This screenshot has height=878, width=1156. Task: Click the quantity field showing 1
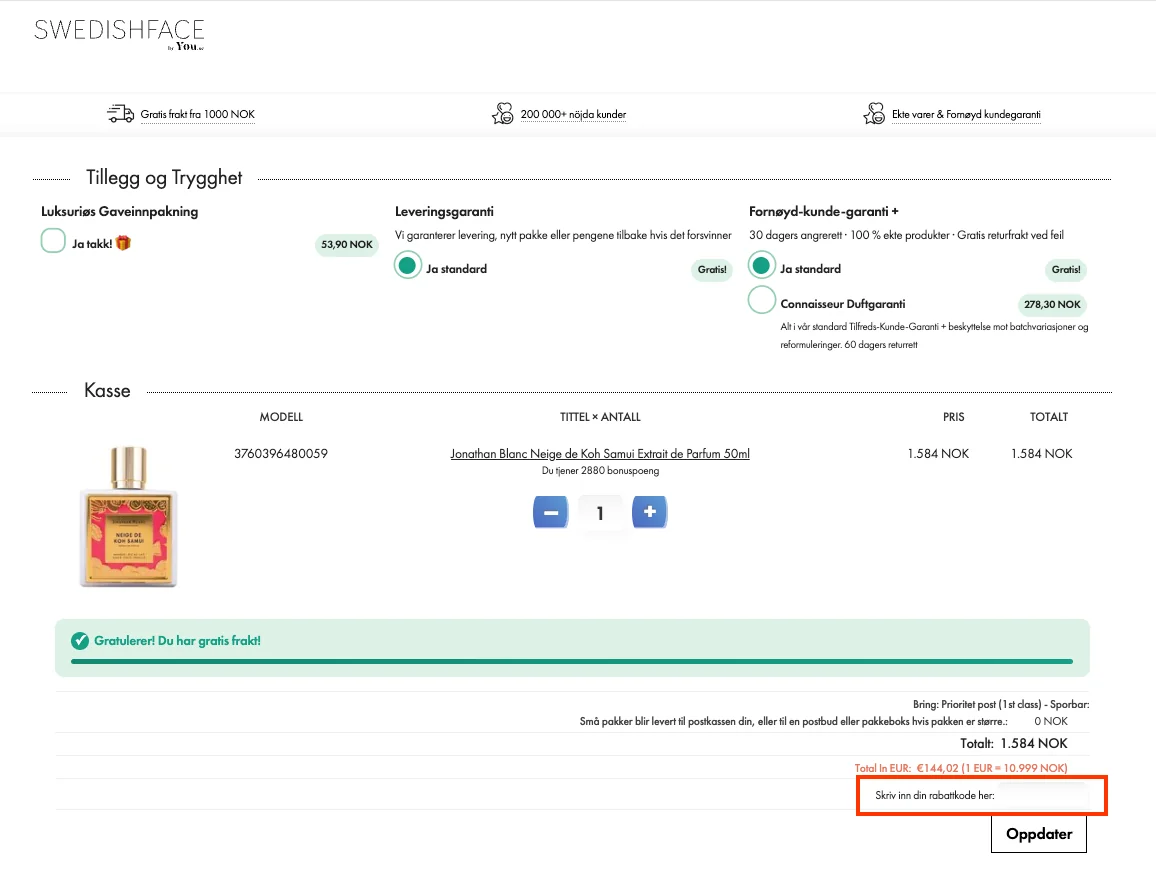click(600, 512)
